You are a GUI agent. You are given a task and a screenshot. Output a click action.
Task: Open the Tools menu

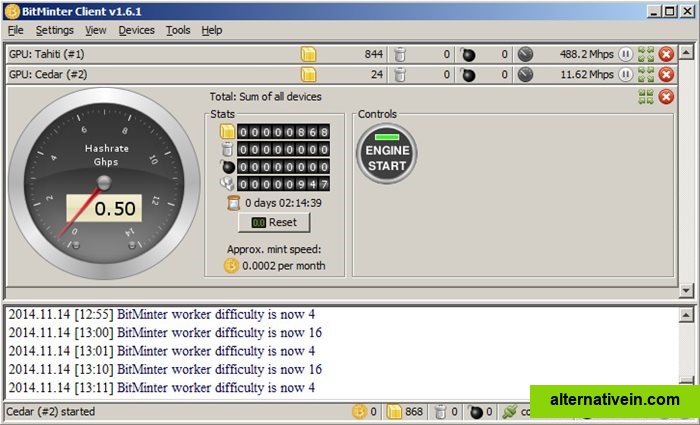pyautogui.click(x=178, y=30)
